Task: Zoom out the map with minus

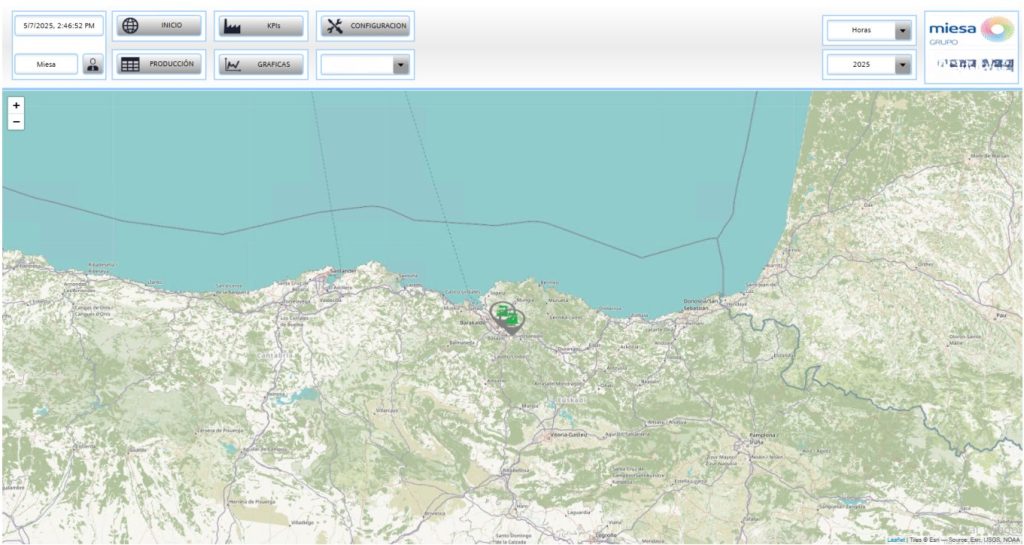Action: (16, 121)
